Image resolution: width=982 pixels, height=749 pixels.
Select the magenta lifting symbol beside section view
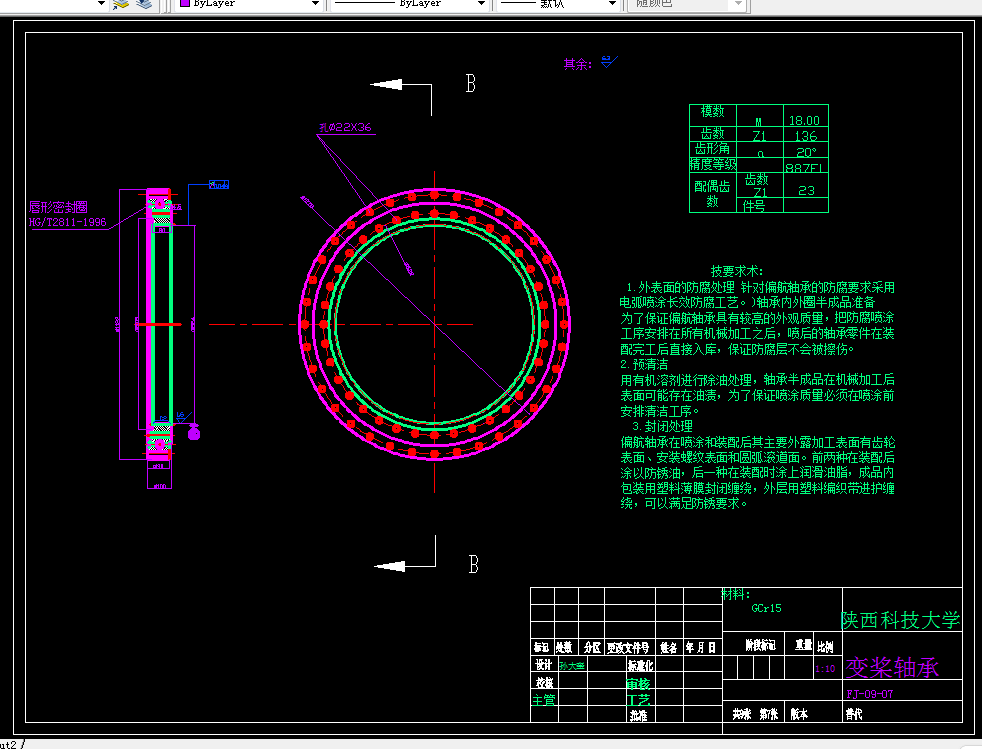(x=194, y=432)
